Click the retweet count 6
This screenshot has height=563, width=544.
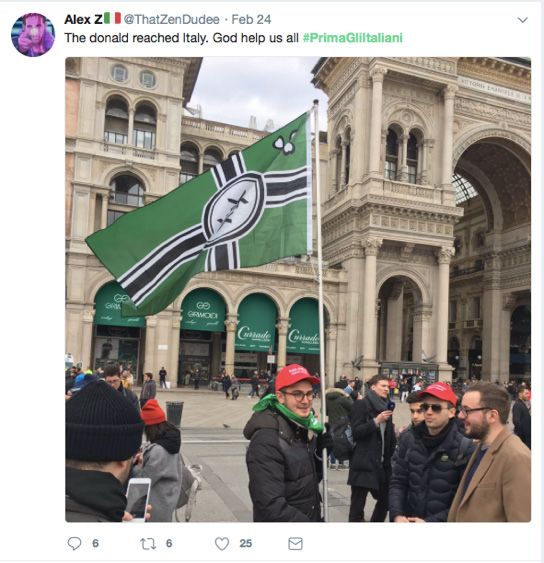click(169, 543)
